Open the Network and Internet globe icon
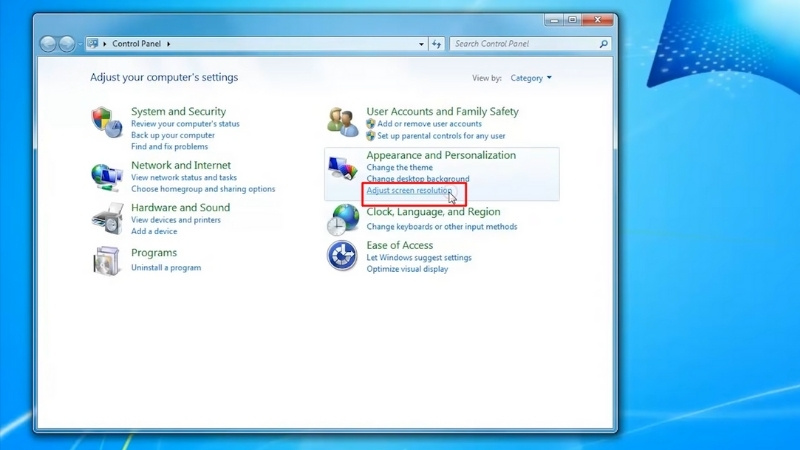This screenshot has height=450, width=800. (x=107, y=177)
